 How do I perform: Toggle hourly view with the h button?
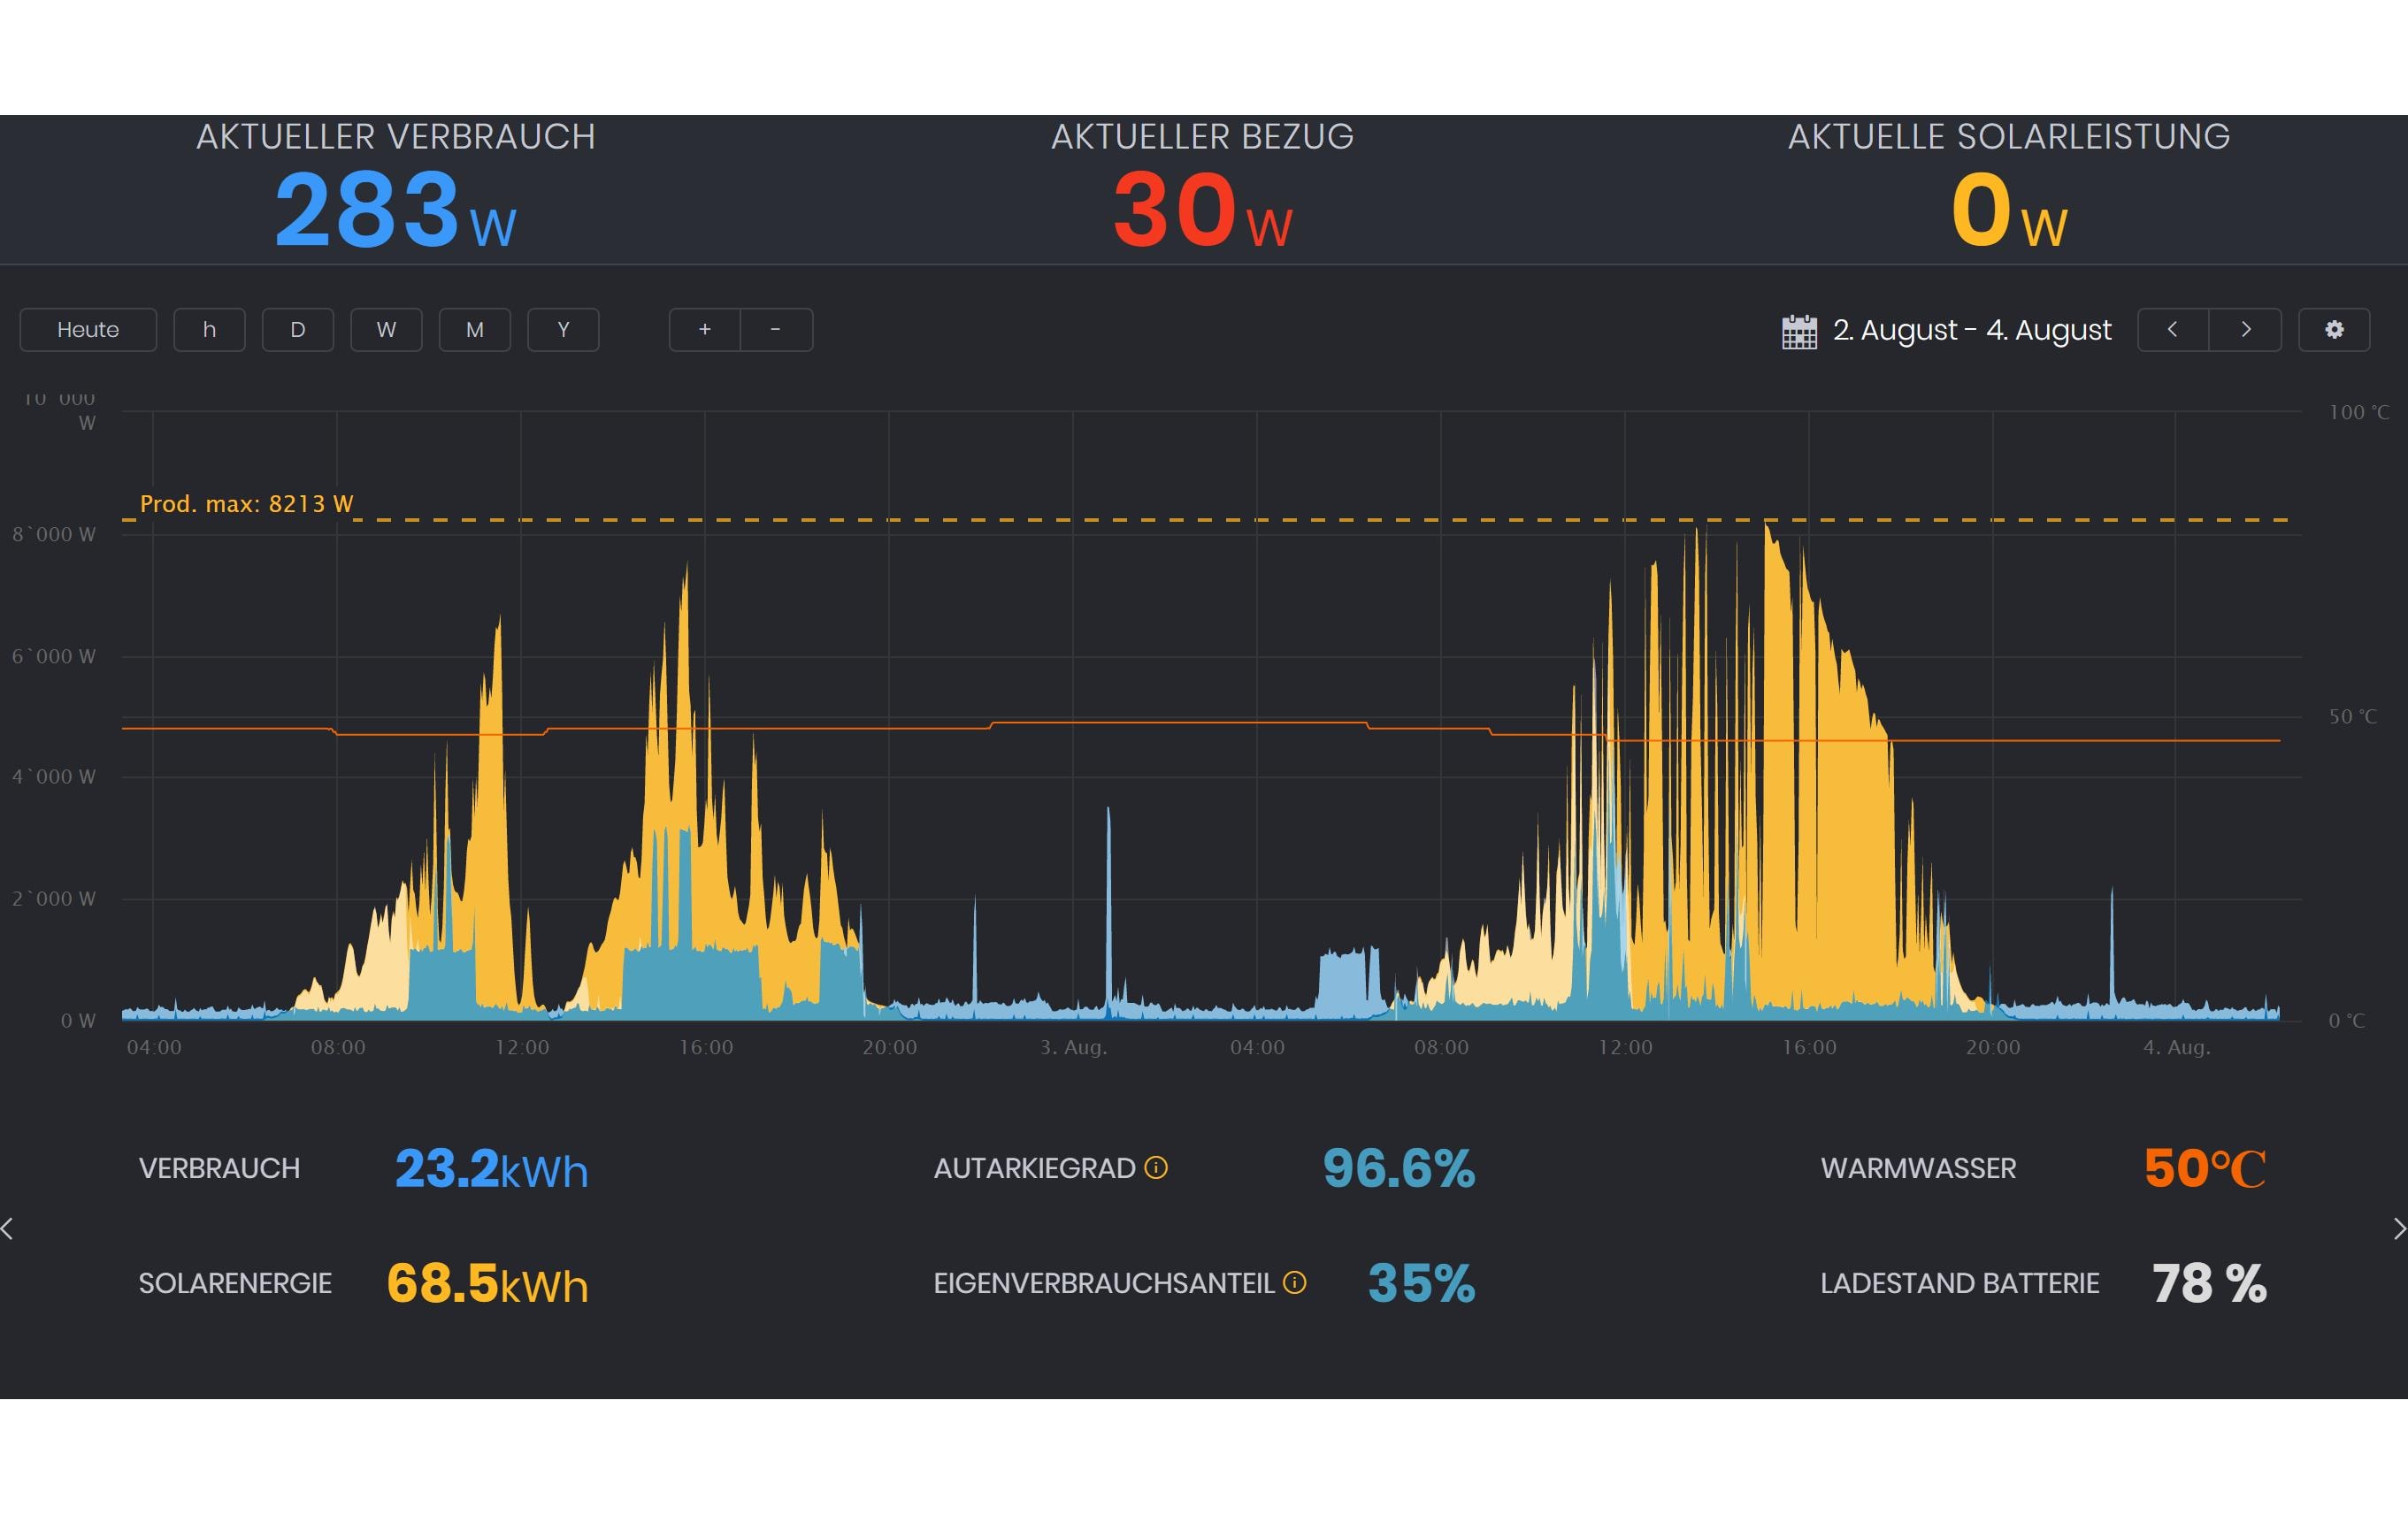tap(209, 329)
